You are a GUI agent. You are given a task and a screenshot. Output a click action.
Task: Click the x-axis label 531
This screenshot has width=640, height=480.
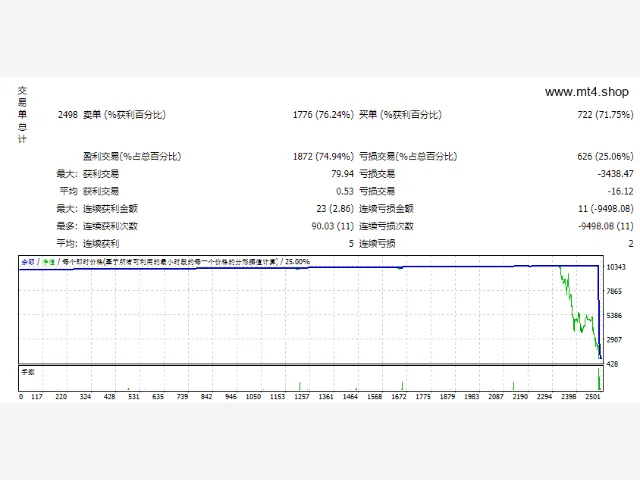[133, 397]
